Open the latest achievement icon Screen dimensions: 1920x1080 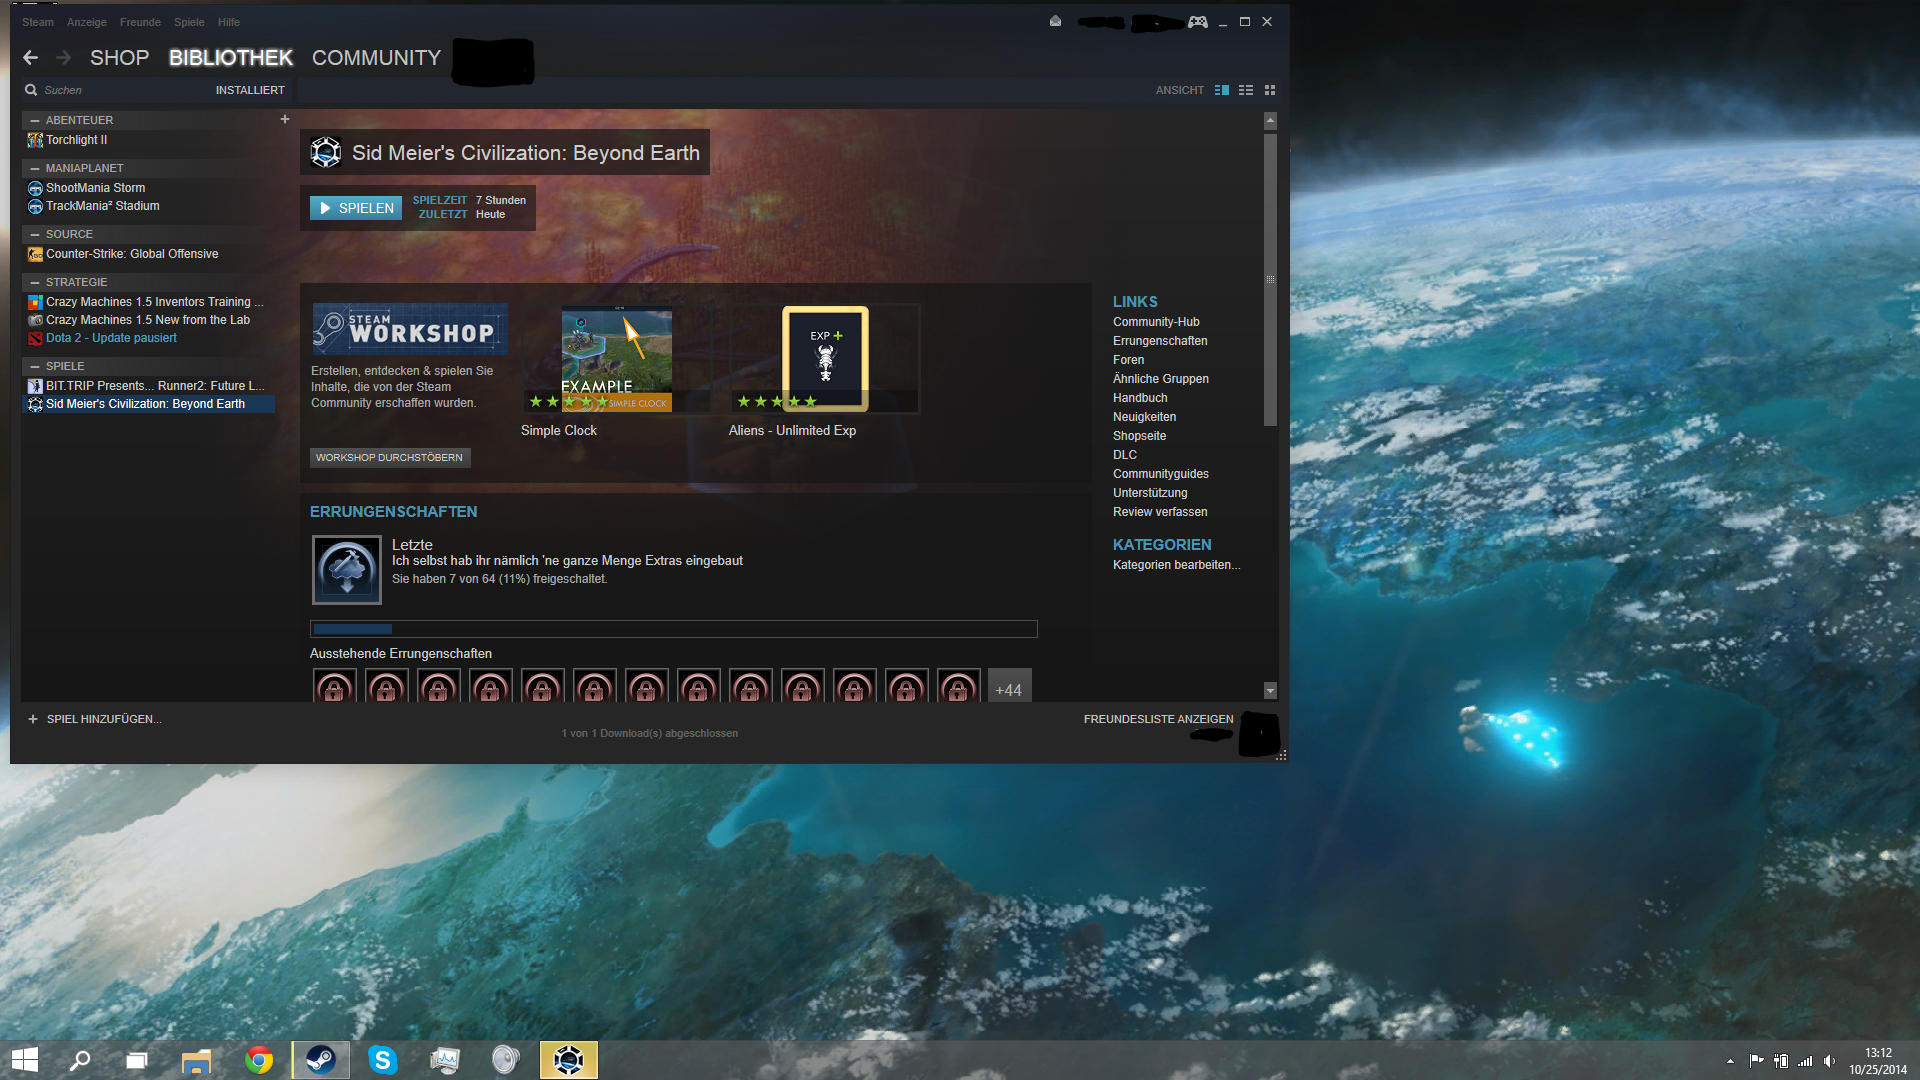(x=347, y=570)
